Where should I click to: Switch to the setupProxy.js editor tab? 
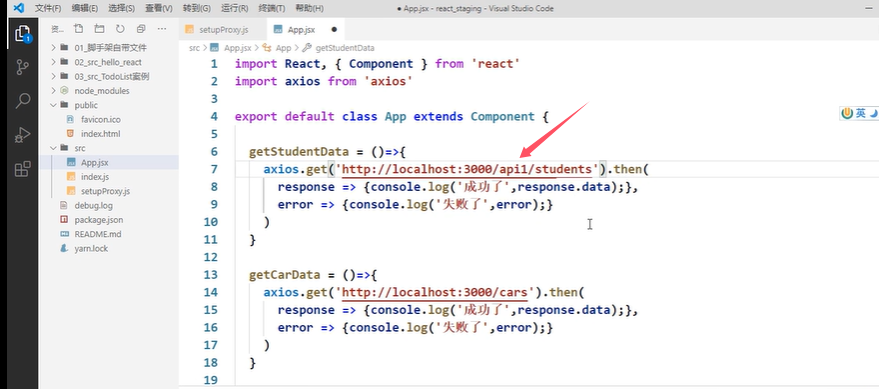[223, 29]
